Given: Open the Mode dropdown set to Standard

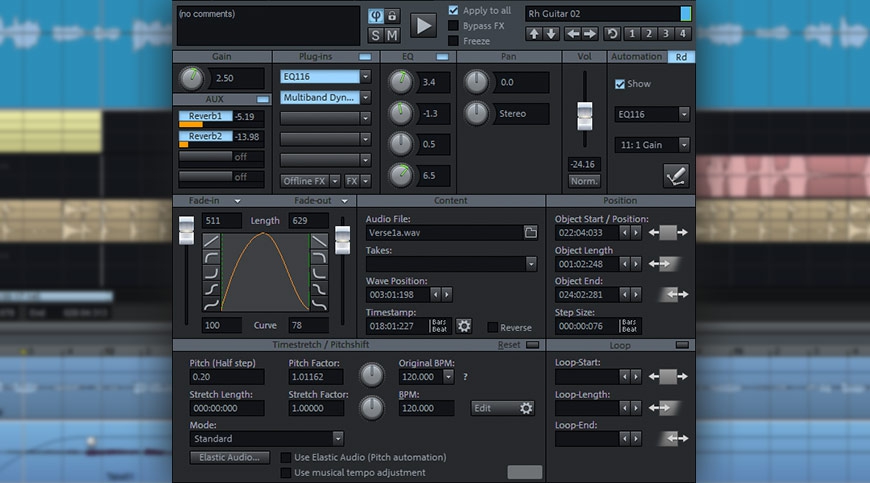Looking at the screenshot, I should (337, 438).
